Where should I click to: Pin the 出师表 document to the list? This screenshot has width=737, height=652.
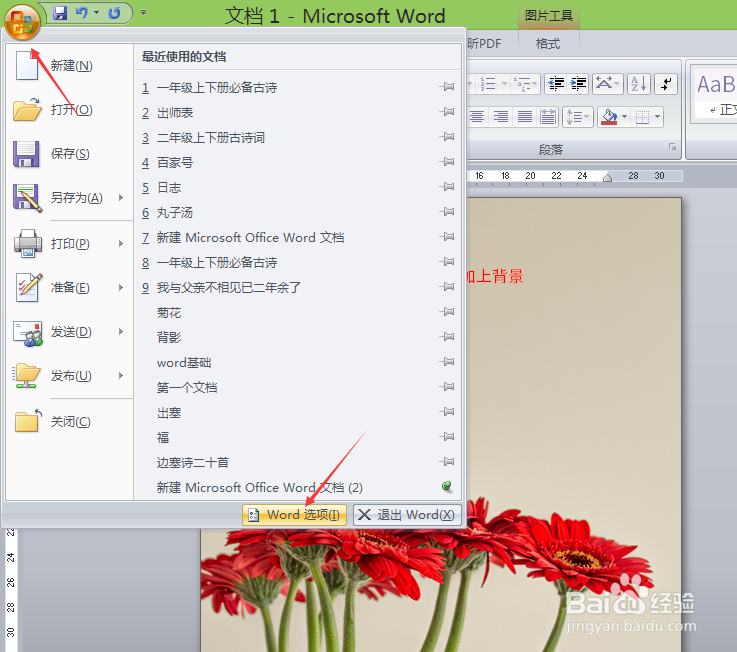tap(447, 111)
